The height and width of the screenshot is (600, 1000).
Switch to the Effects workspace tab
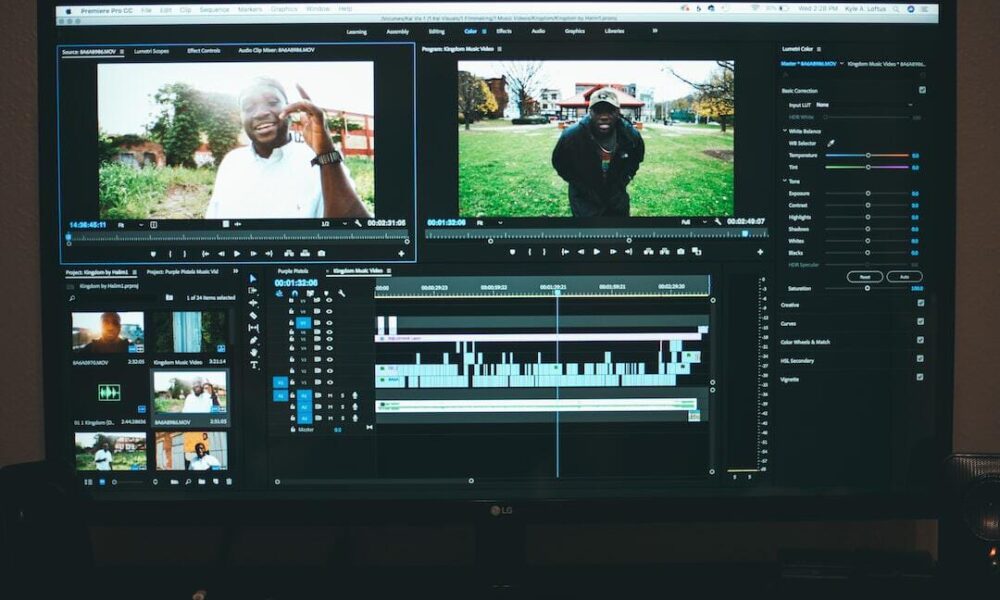pos(504,31)
